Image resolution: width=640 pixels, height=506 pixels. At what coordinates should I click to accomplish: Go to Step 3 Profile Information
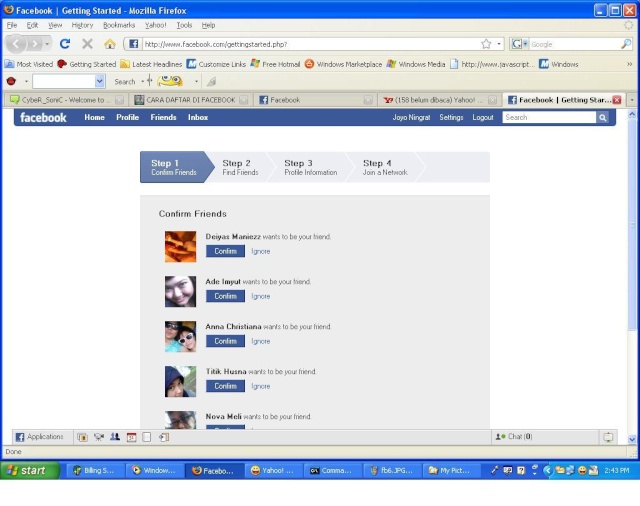click(x=311, y=167)
